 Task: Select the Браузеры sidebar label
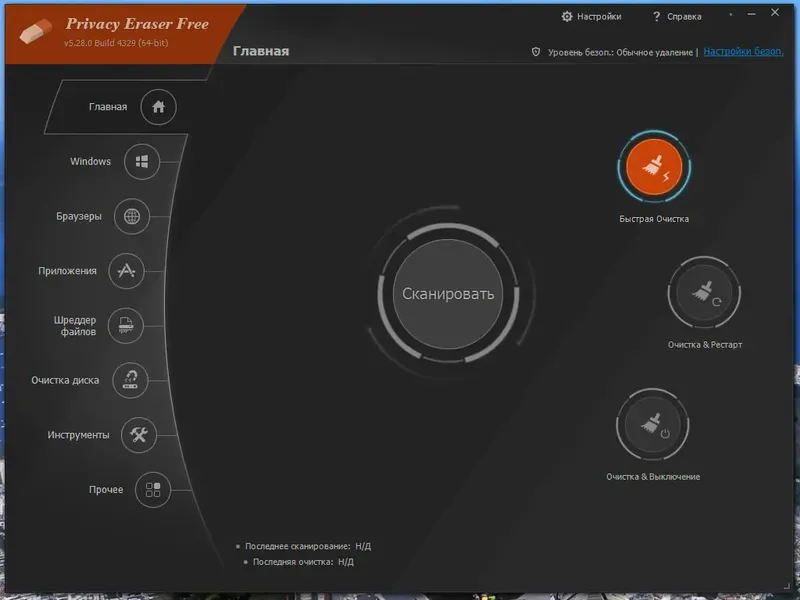tap(79, 216)
